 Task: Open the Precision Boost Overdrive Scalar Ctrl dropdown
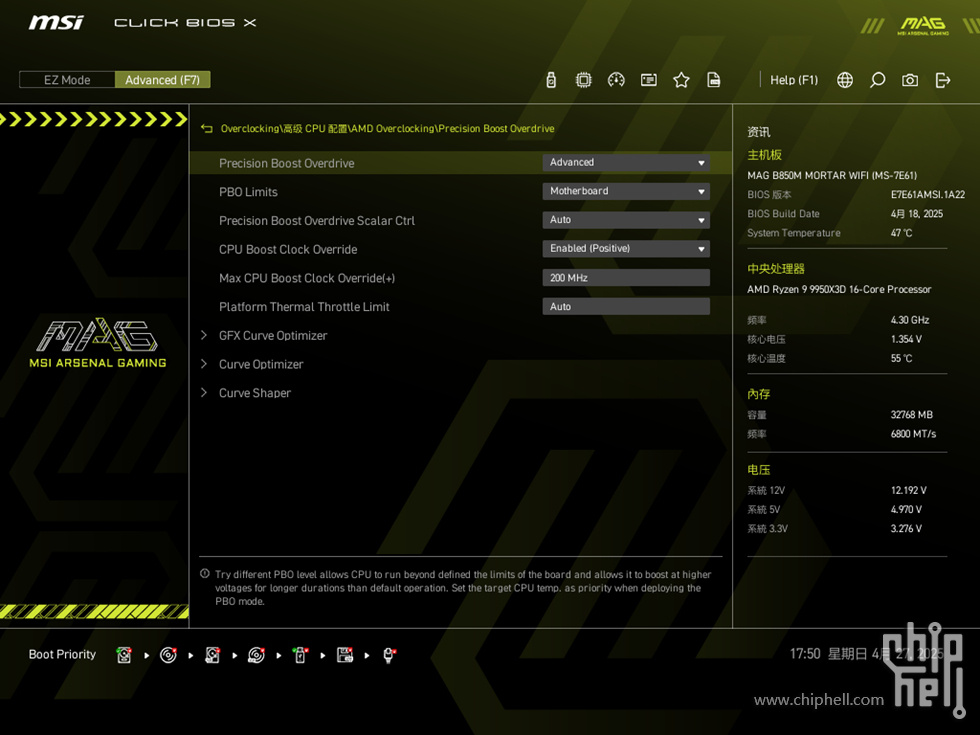(626, 220)
